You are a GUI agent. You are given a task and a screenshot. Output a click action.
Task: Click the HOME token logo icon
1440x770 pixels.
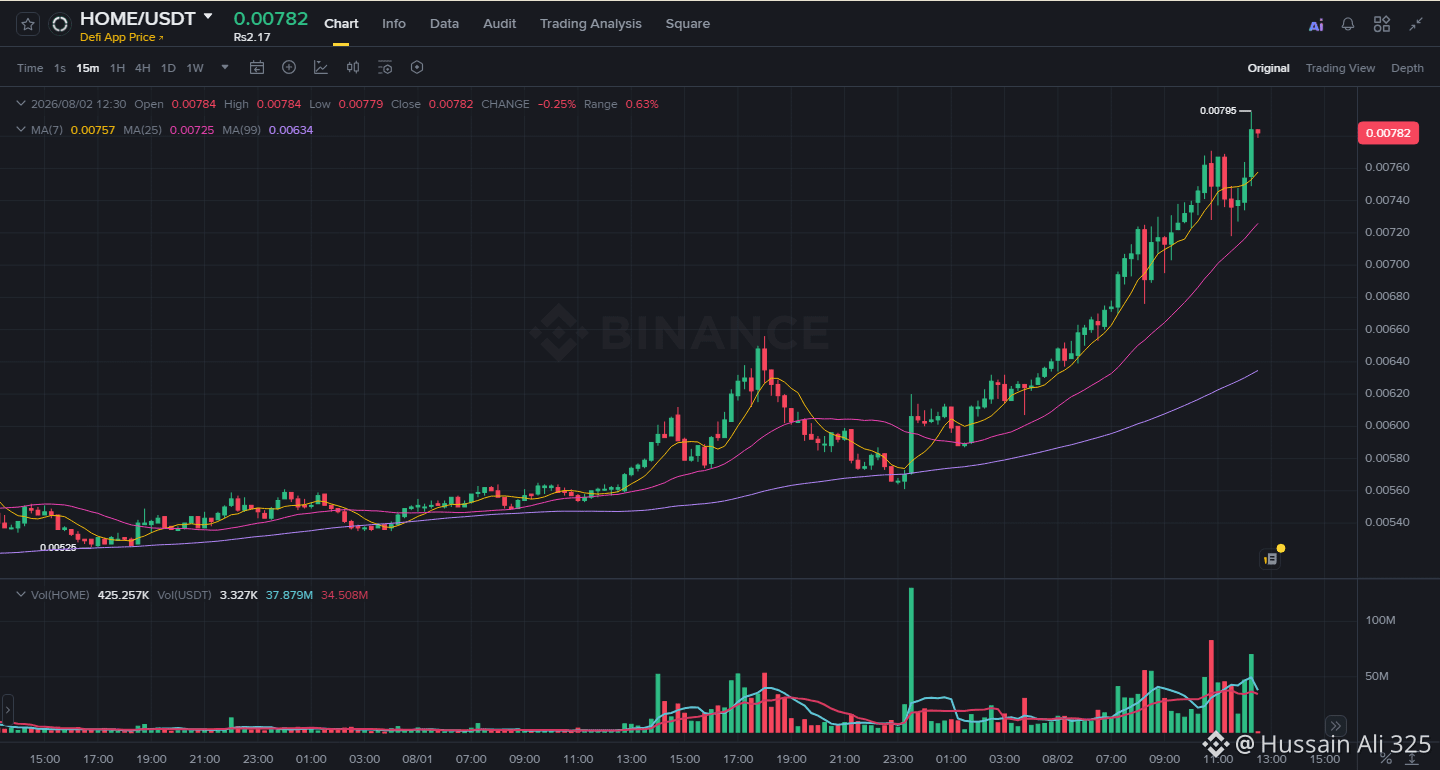pyautogui.click(x=60, y=24)
